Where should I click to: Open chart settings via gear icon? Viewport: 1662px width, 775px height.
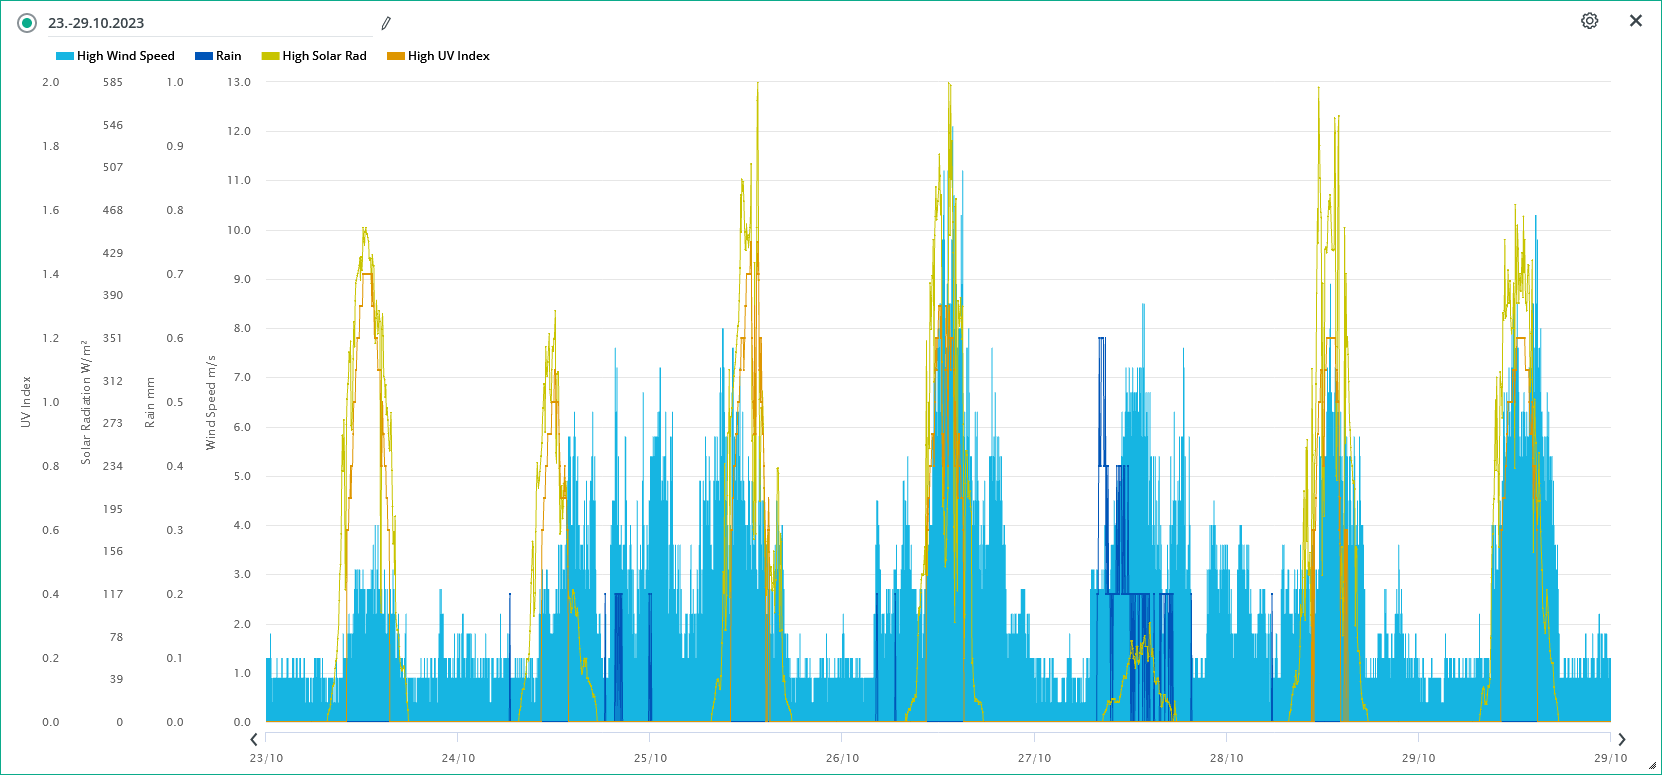(x=1589, y=21)
